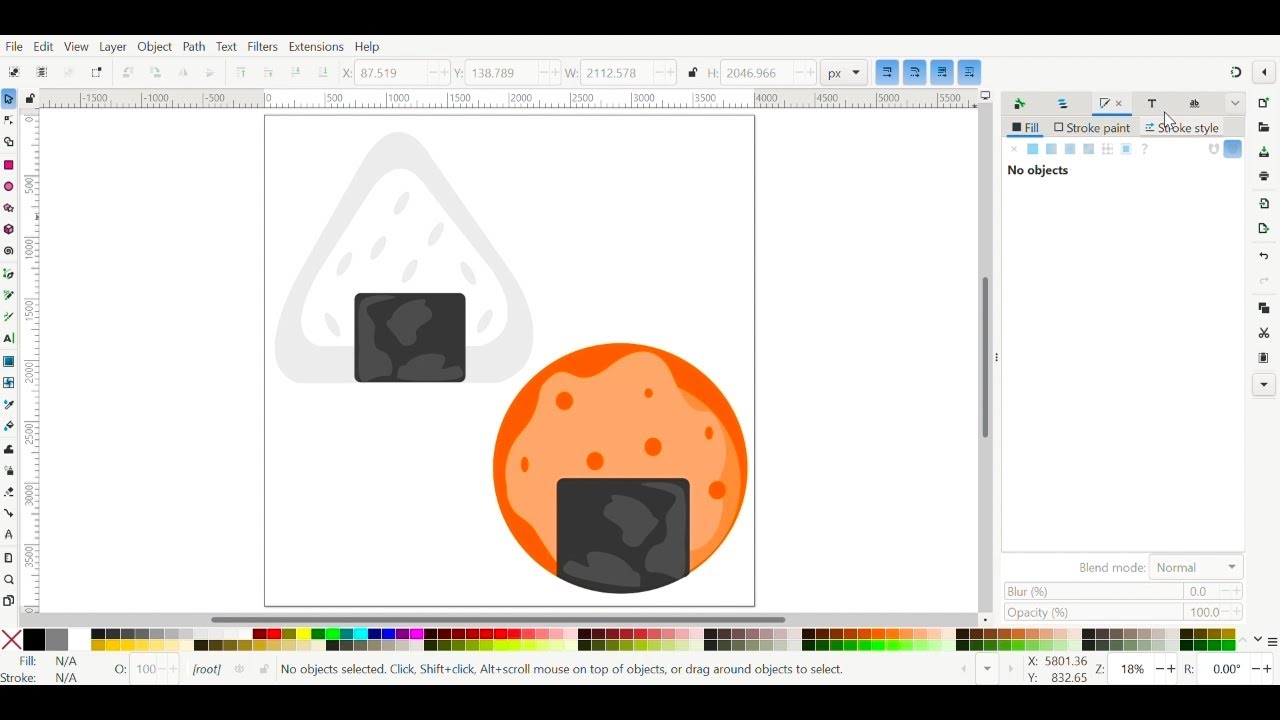Open the Extensions menu
Viewport: 1280px width, 720px height.
316,47
